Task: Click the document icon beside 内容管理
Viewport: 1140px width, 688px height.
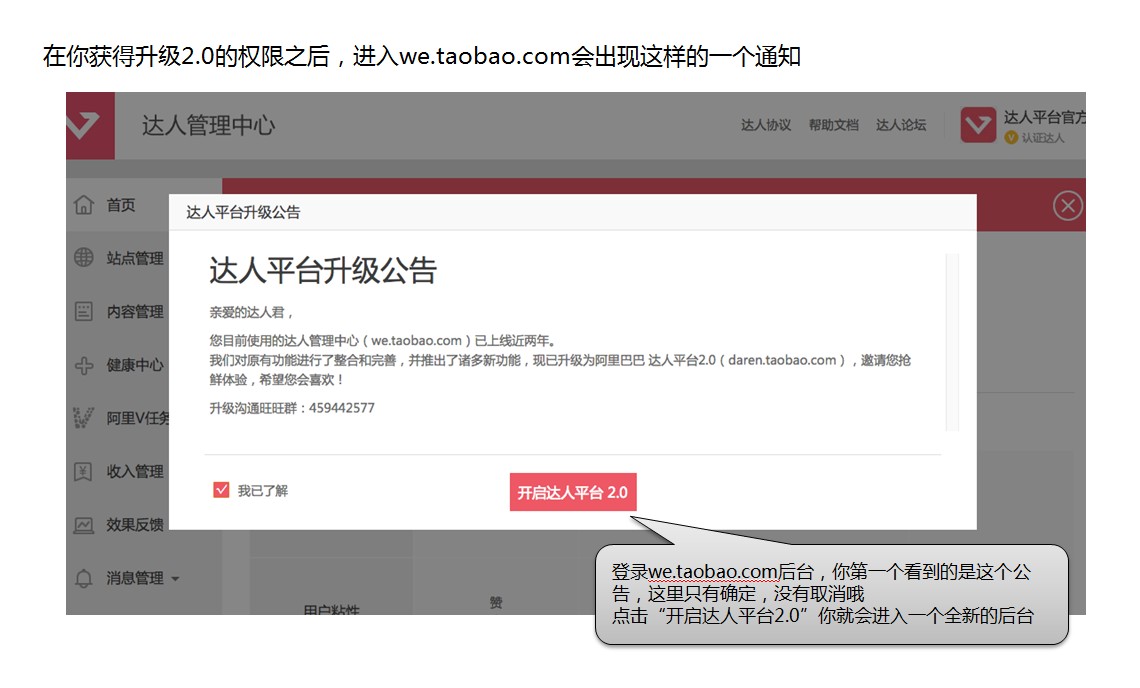Action: point(84,311)
